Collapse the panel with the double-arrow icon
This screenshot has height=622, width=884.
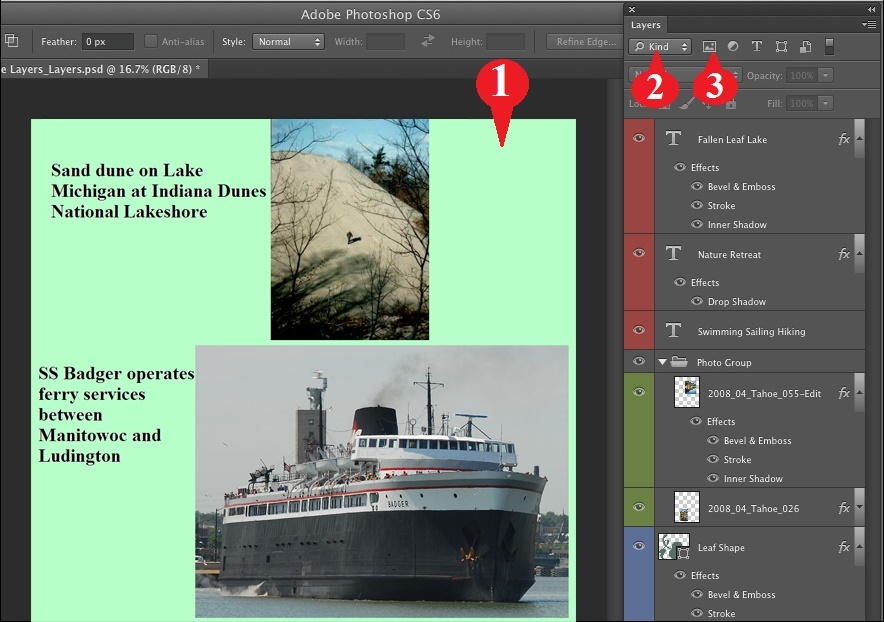pyautogui.click(x=871, y=9)
